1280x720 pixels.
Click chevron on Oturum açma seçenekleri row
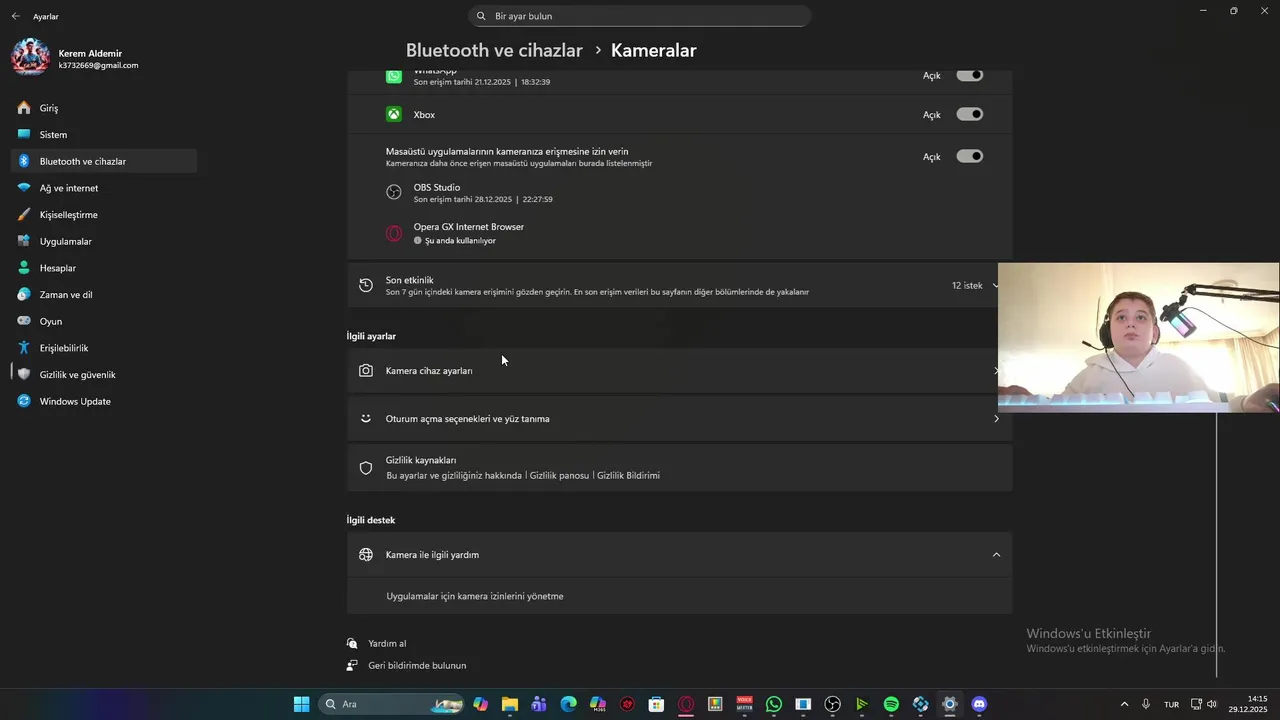(x=996, y=419)
